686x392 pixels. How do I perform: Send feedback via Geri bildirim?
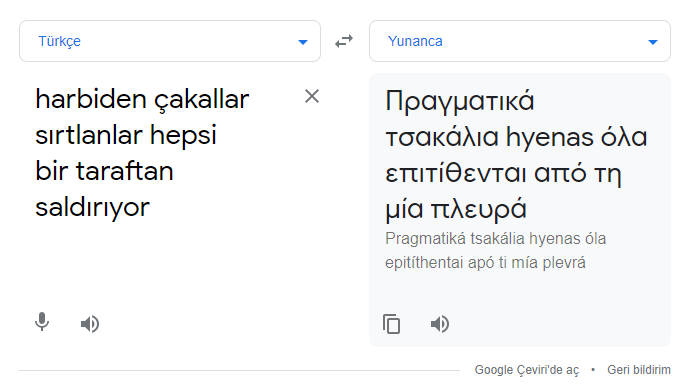pyautogui.click(x=639, y=370)
